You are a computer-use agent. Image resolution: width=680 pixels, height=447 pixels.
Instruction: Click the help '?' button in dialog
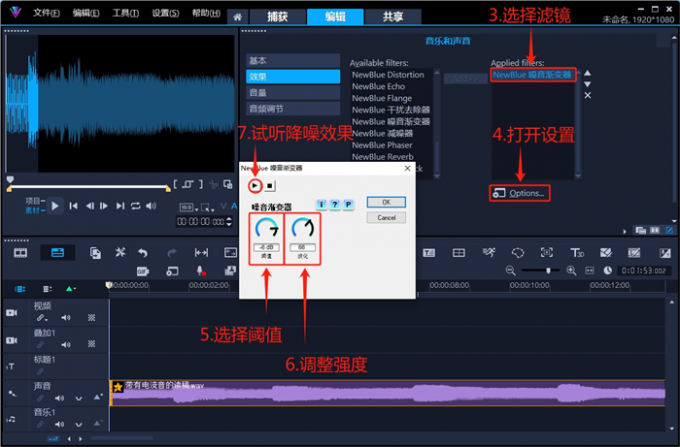[x=335, y=204]
